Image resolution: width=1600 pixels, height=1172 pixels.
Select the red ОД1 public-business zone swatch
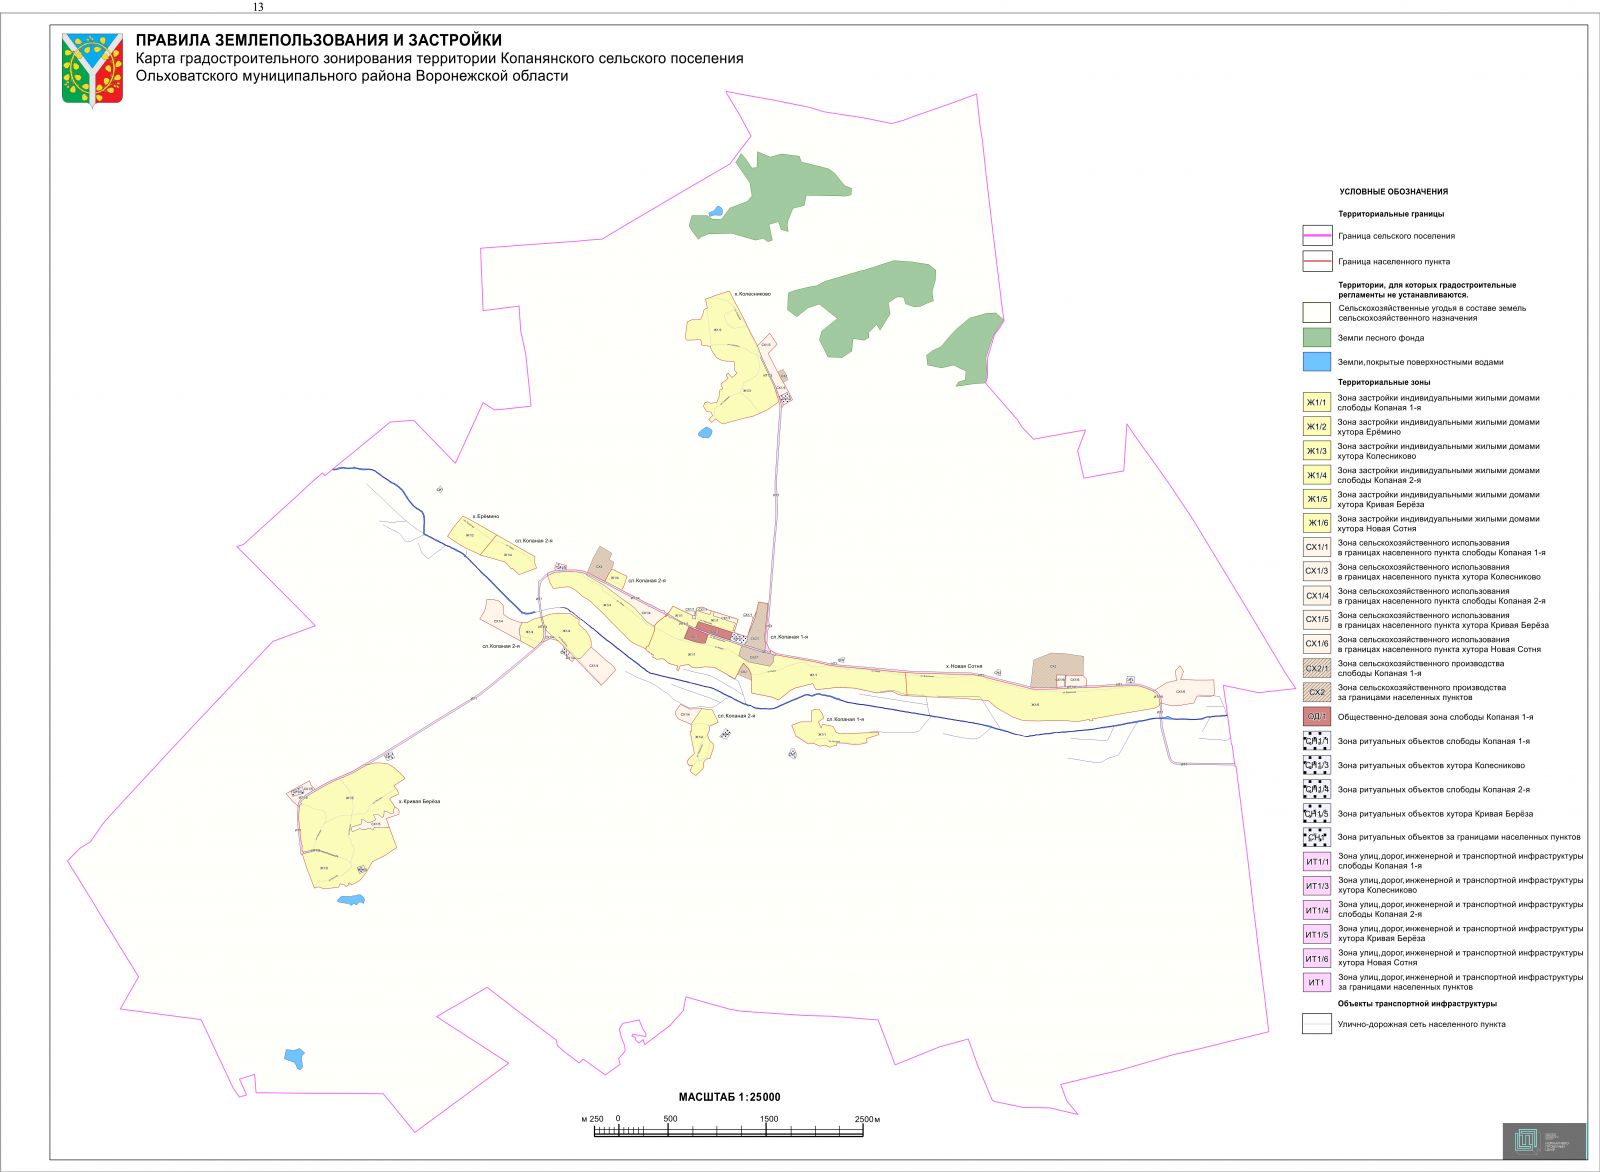1317,716
